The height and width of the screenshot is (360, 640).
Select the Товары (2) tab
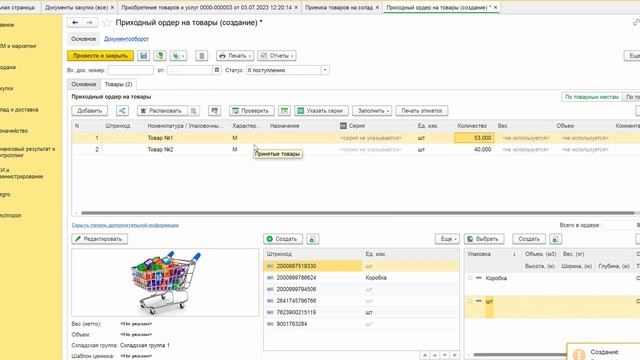point(118,84)
